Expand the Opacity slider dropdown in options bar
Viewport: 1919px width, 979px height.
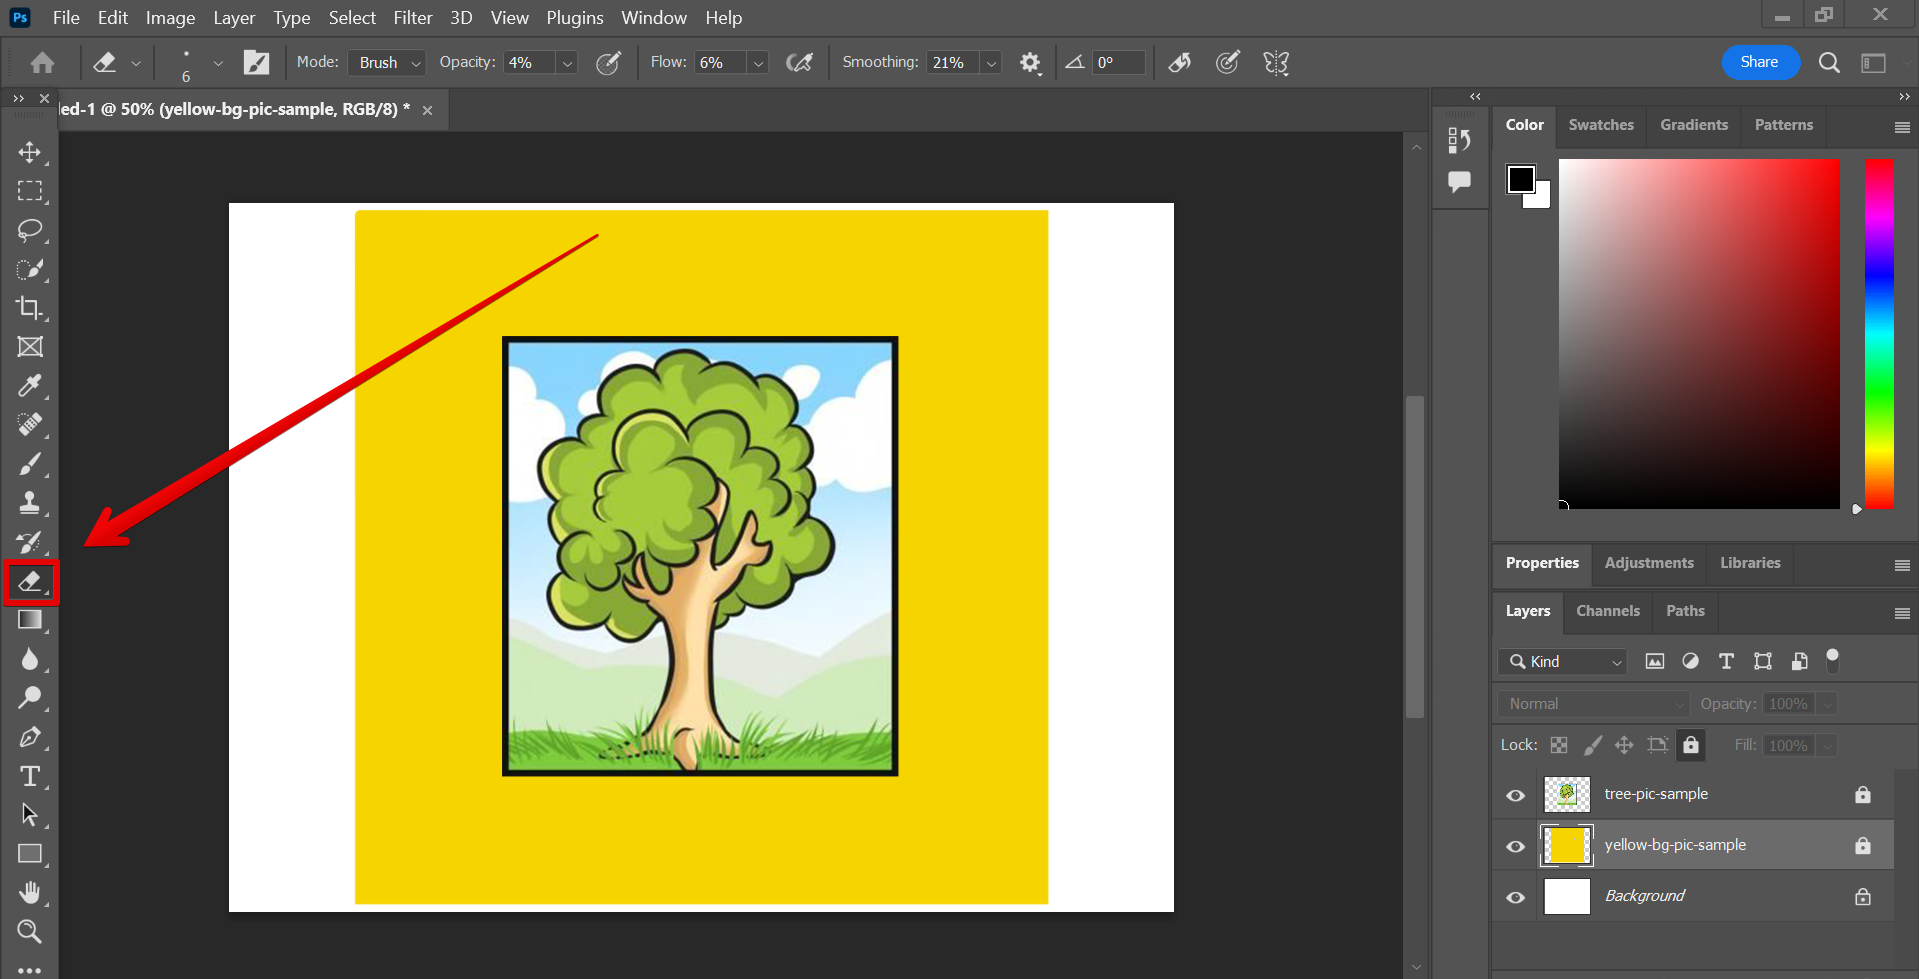567,63
